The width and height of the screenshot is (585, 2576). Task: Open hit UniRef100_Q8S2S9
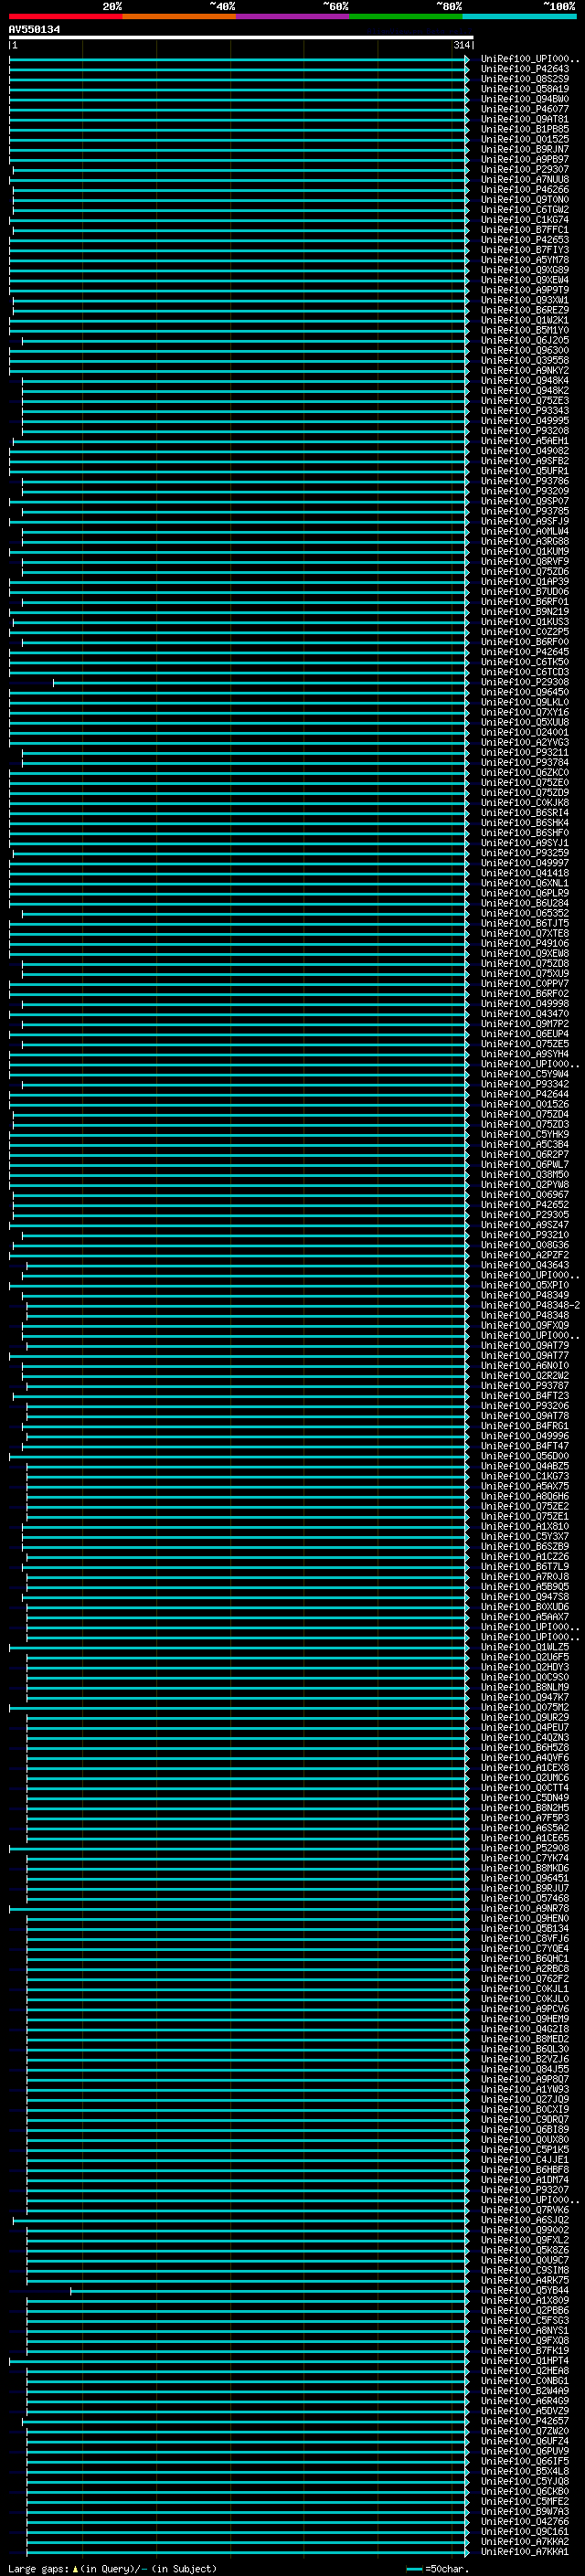(525, 80)
